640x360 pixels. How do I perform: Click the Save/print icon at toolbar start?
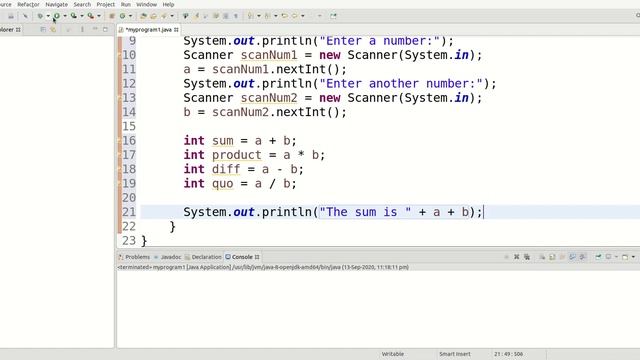11,16
